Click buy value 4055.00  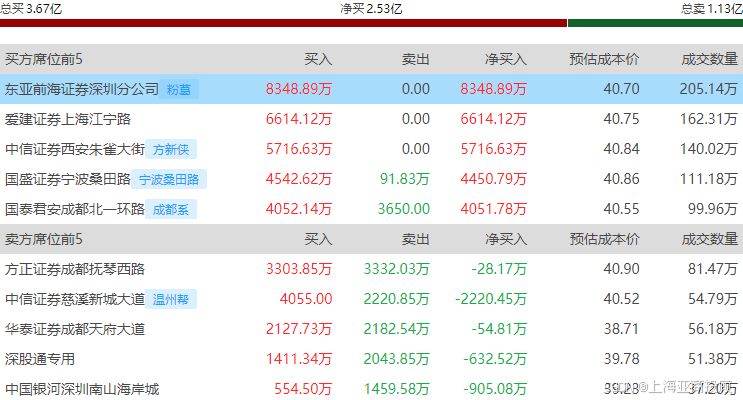pos(306,299)
